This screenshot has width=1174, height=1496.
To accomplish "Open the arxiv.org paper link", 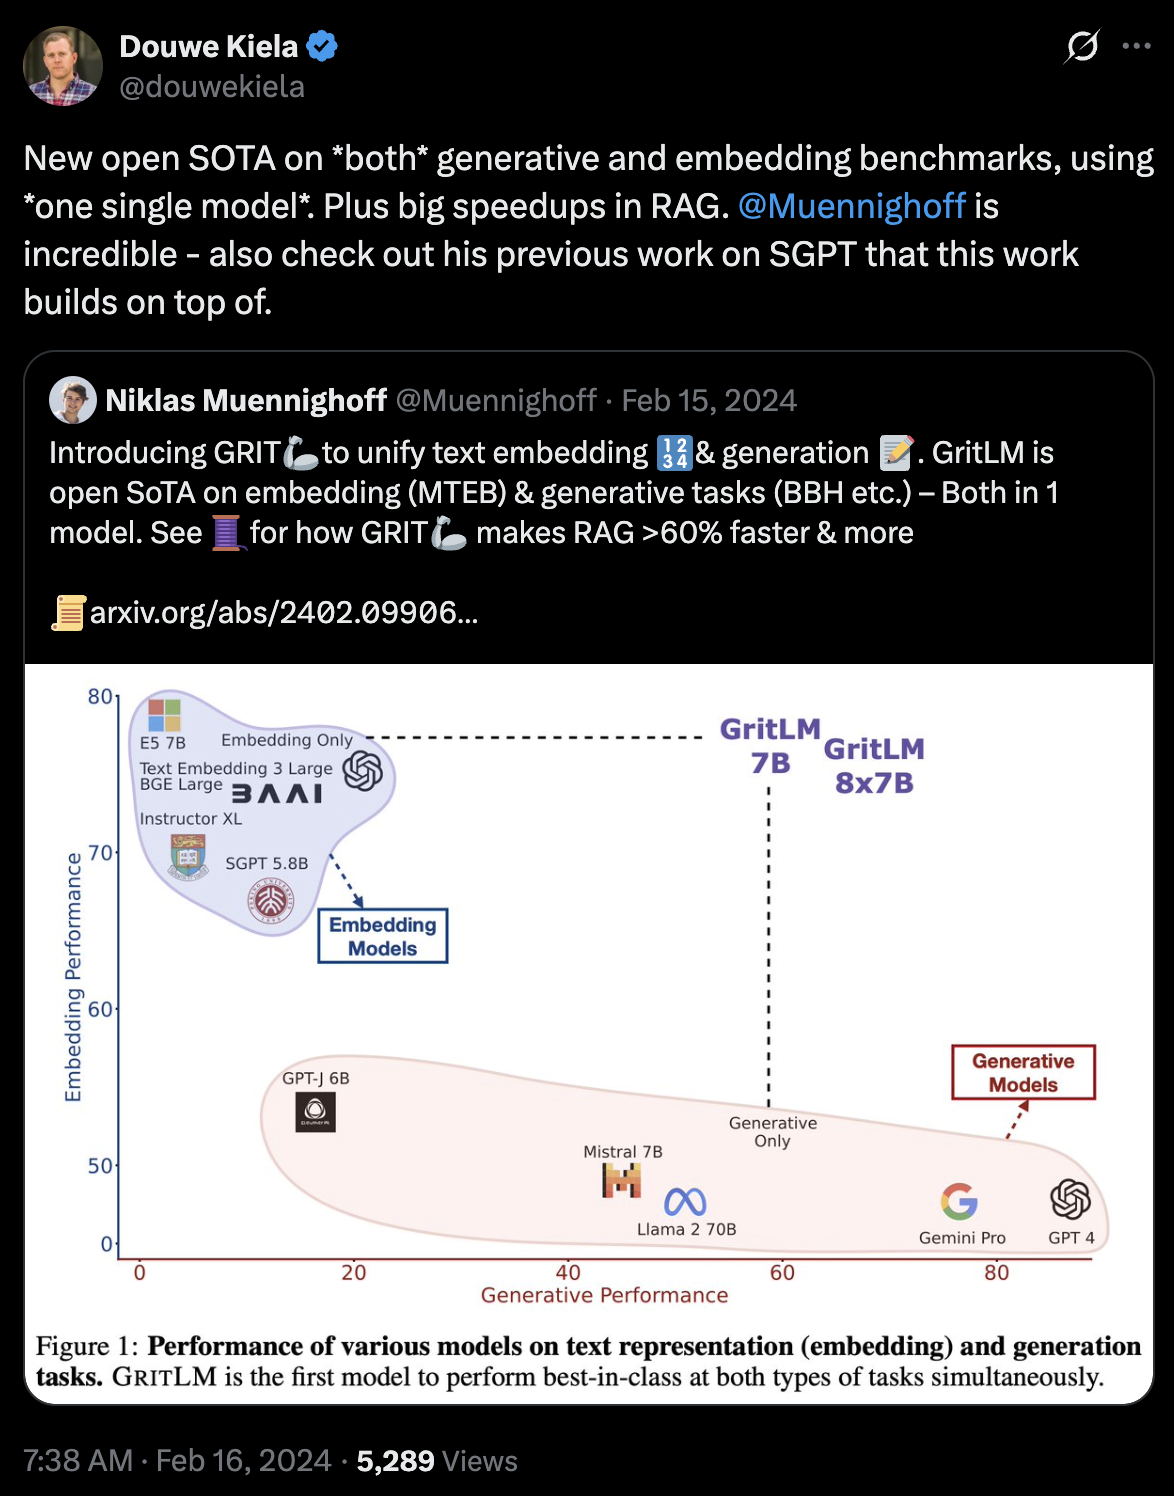I will 284,612.
